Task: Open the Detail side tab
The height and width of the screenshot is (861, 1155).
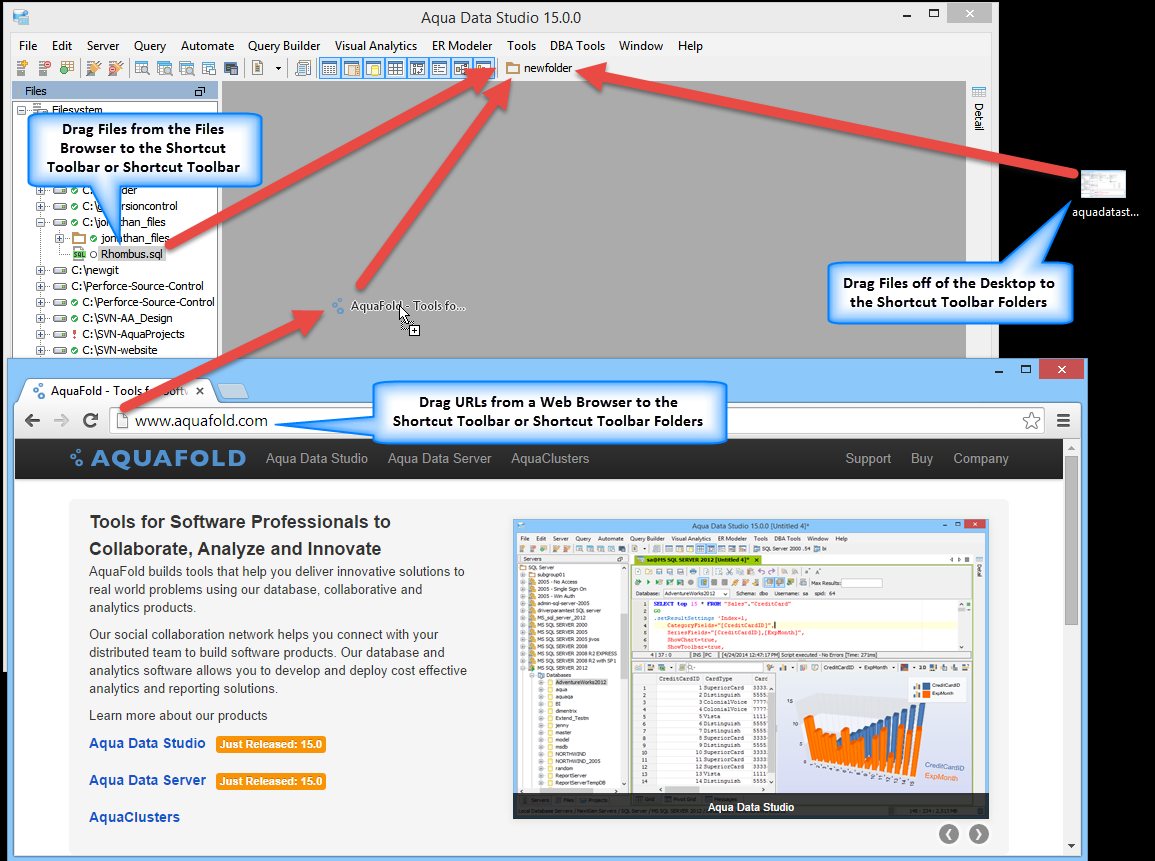Action: click(x=978, y=117)
